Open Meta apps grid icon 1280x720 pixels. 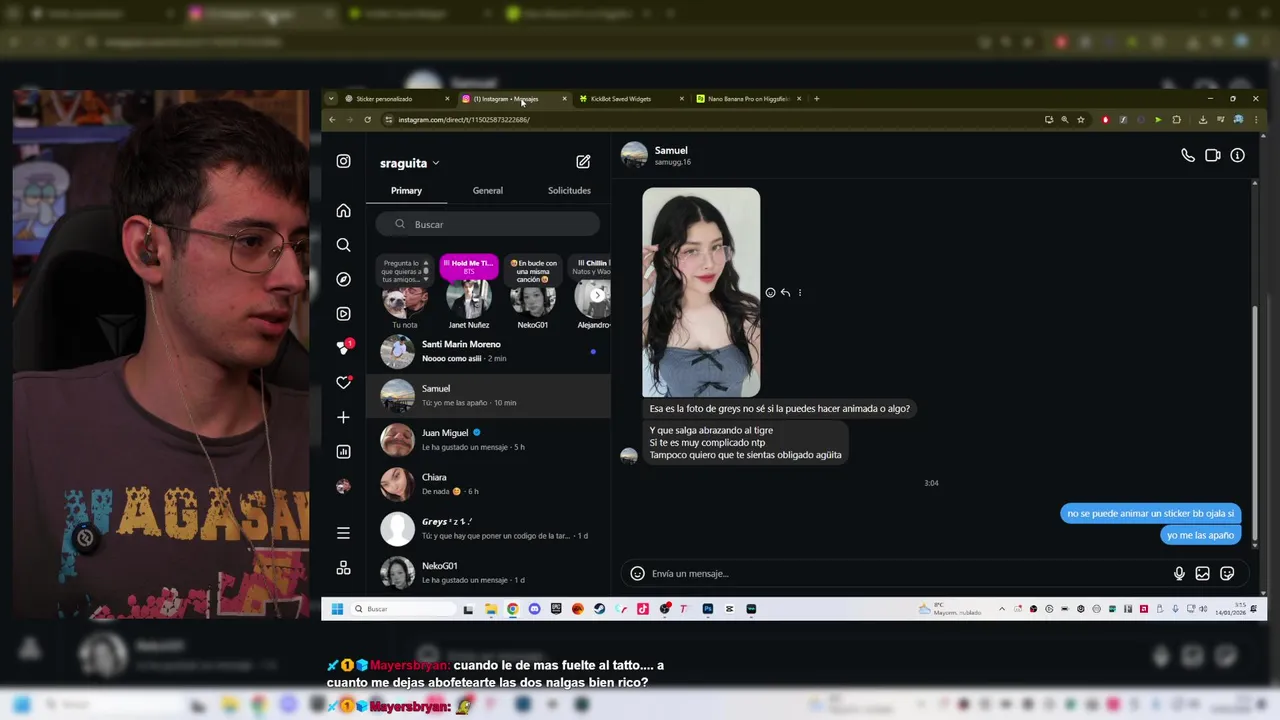[343, 568]
